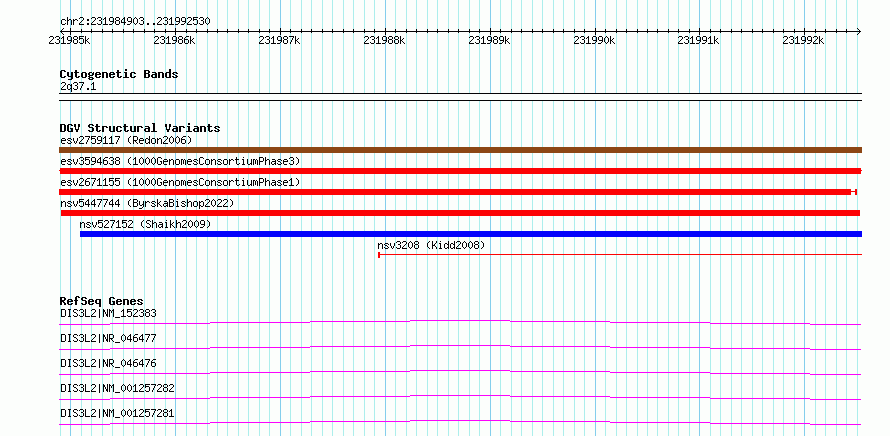Viewport: 890px width, 436px height.
Task: Click the brown esv2759117 variant bar
Action: pos(460,150)
